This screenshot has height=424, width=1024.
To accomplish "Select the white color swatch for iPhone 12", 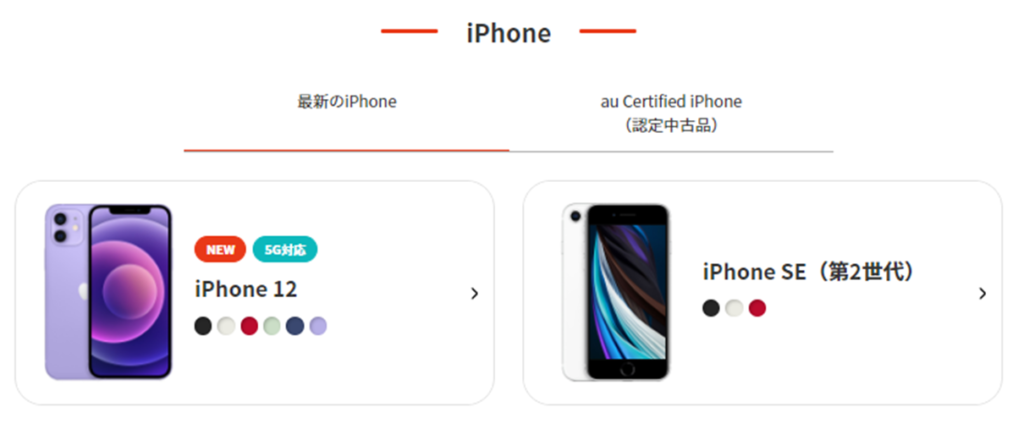I will (x=226, y=326).
